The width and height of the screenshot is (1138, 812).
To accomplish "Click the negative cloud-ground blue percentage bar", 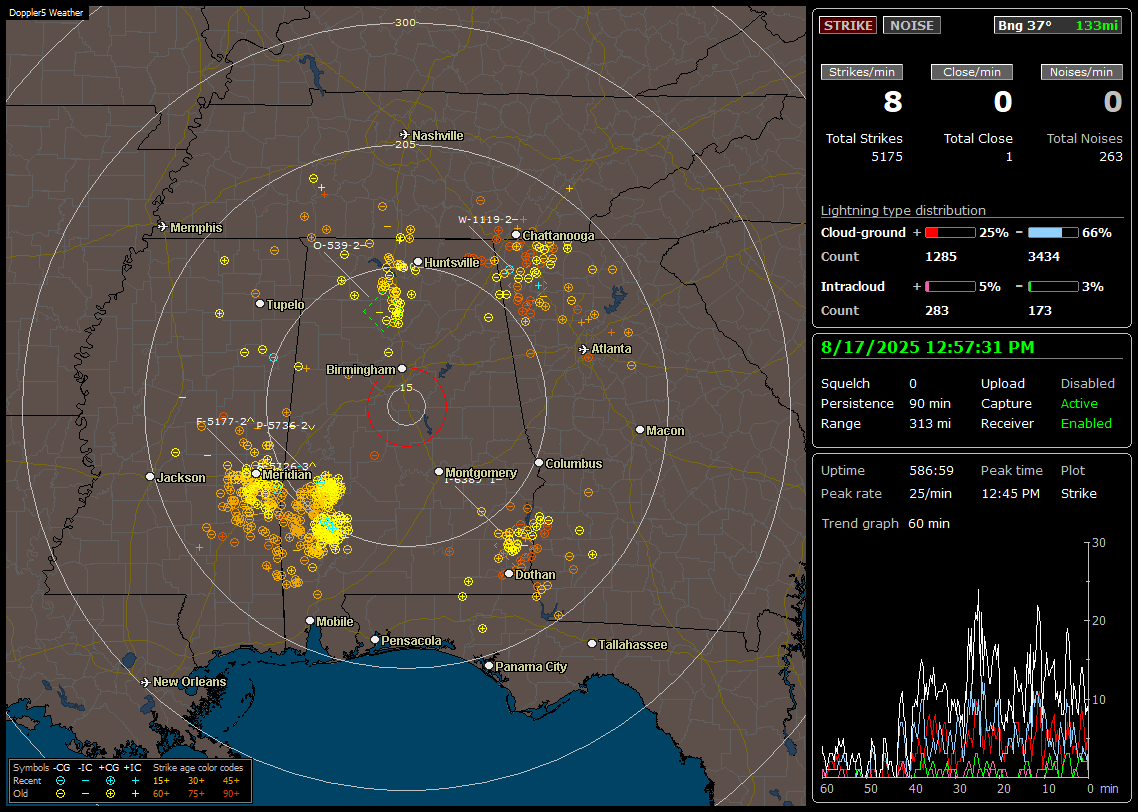I will coord(1053,233).
